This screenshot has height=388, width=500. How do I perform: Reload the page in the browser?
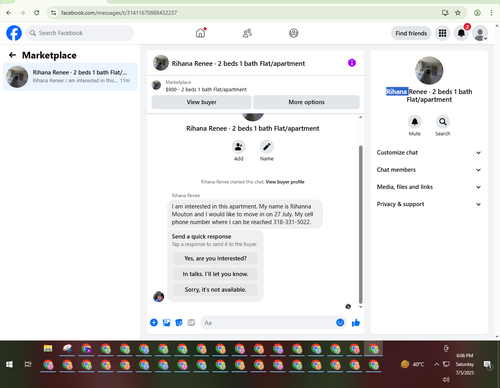[x=37, y=13]
